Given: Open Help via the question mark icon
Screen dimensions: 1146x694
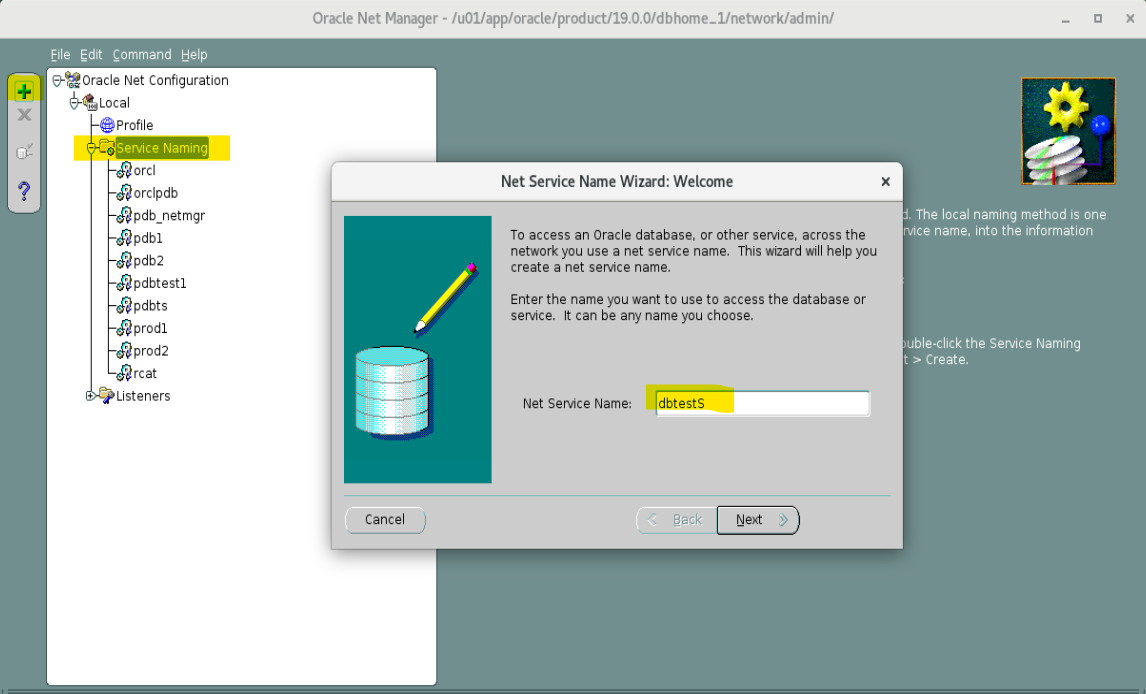Looking at the screenshot, I should click(24, 191).
